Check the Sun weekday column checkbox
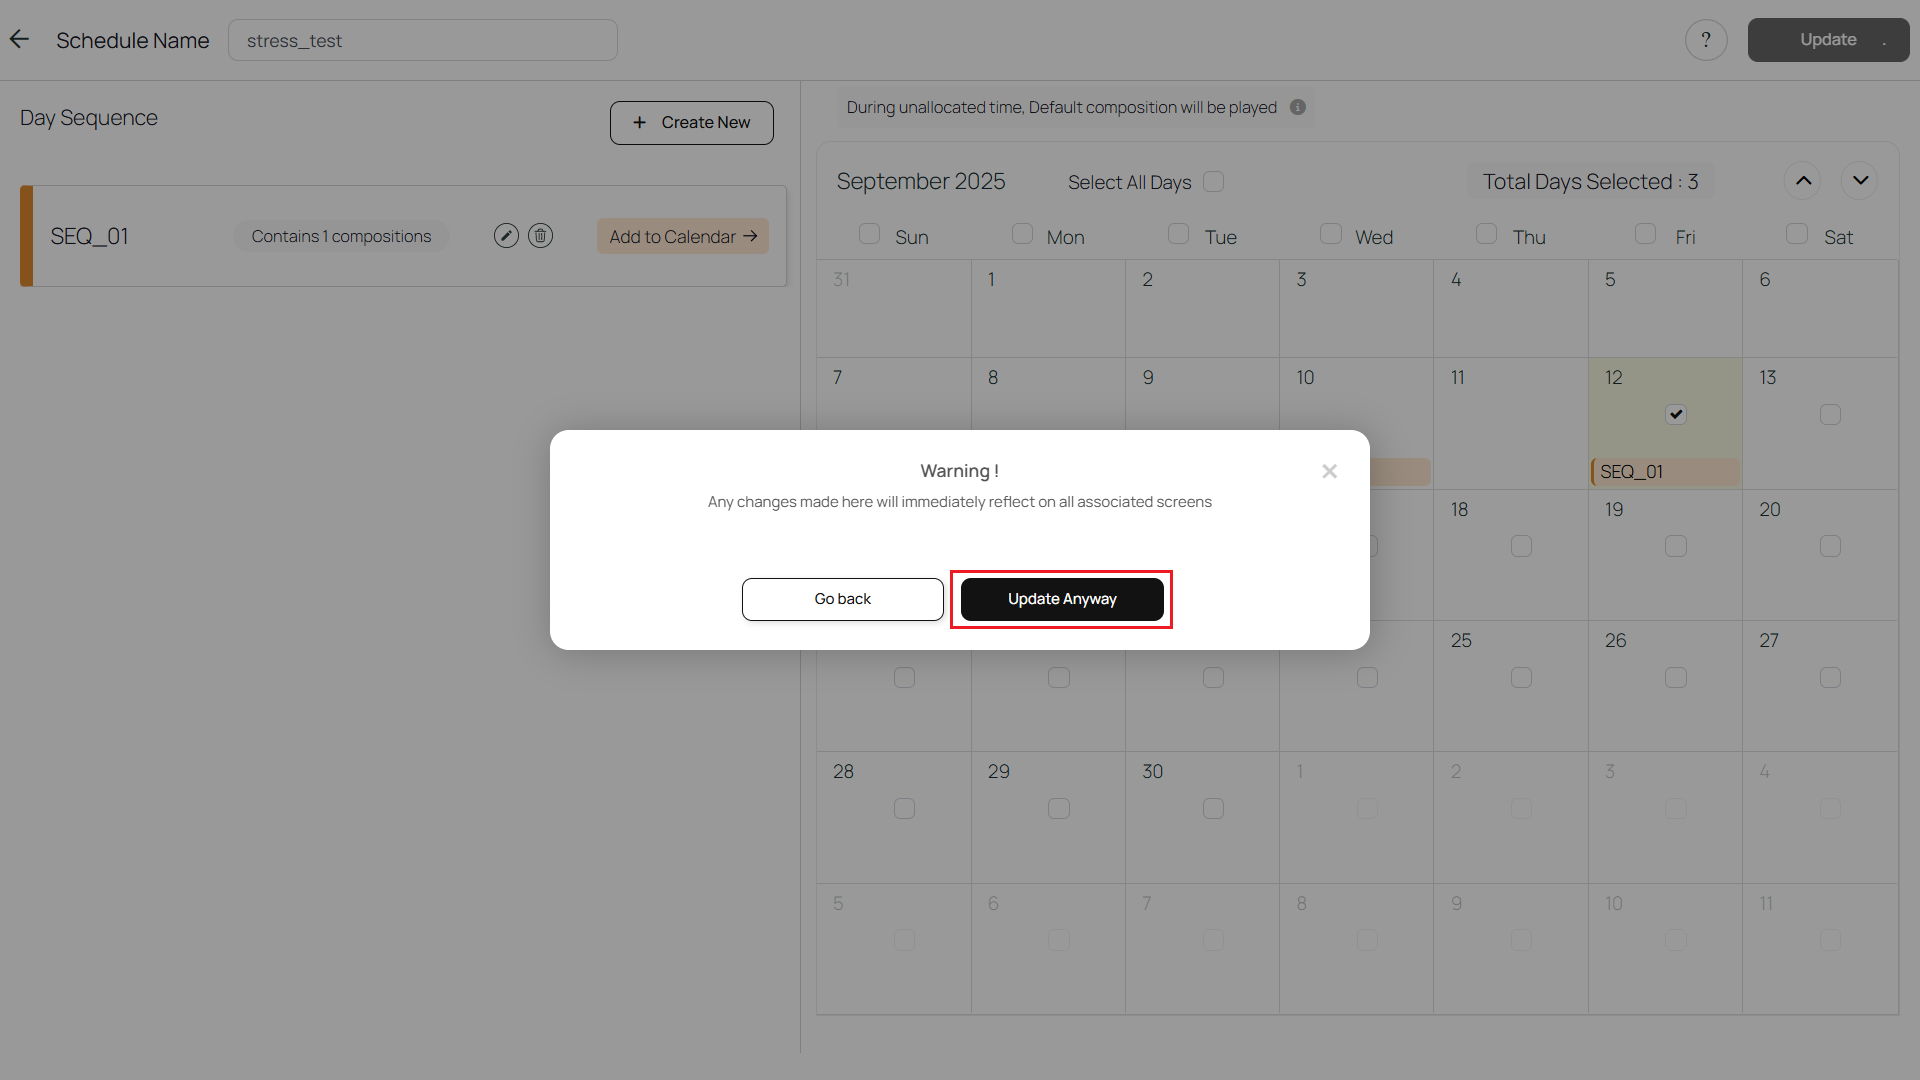 click(x=869, y=234)
